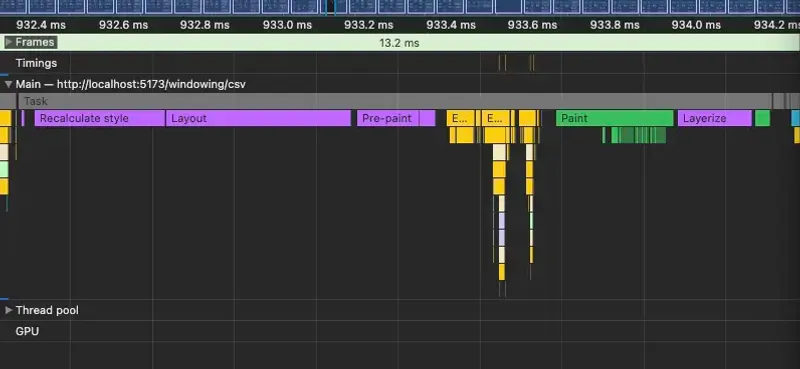Click the GPU track label
Screen dimensions: 800x369
click(27, 331)
